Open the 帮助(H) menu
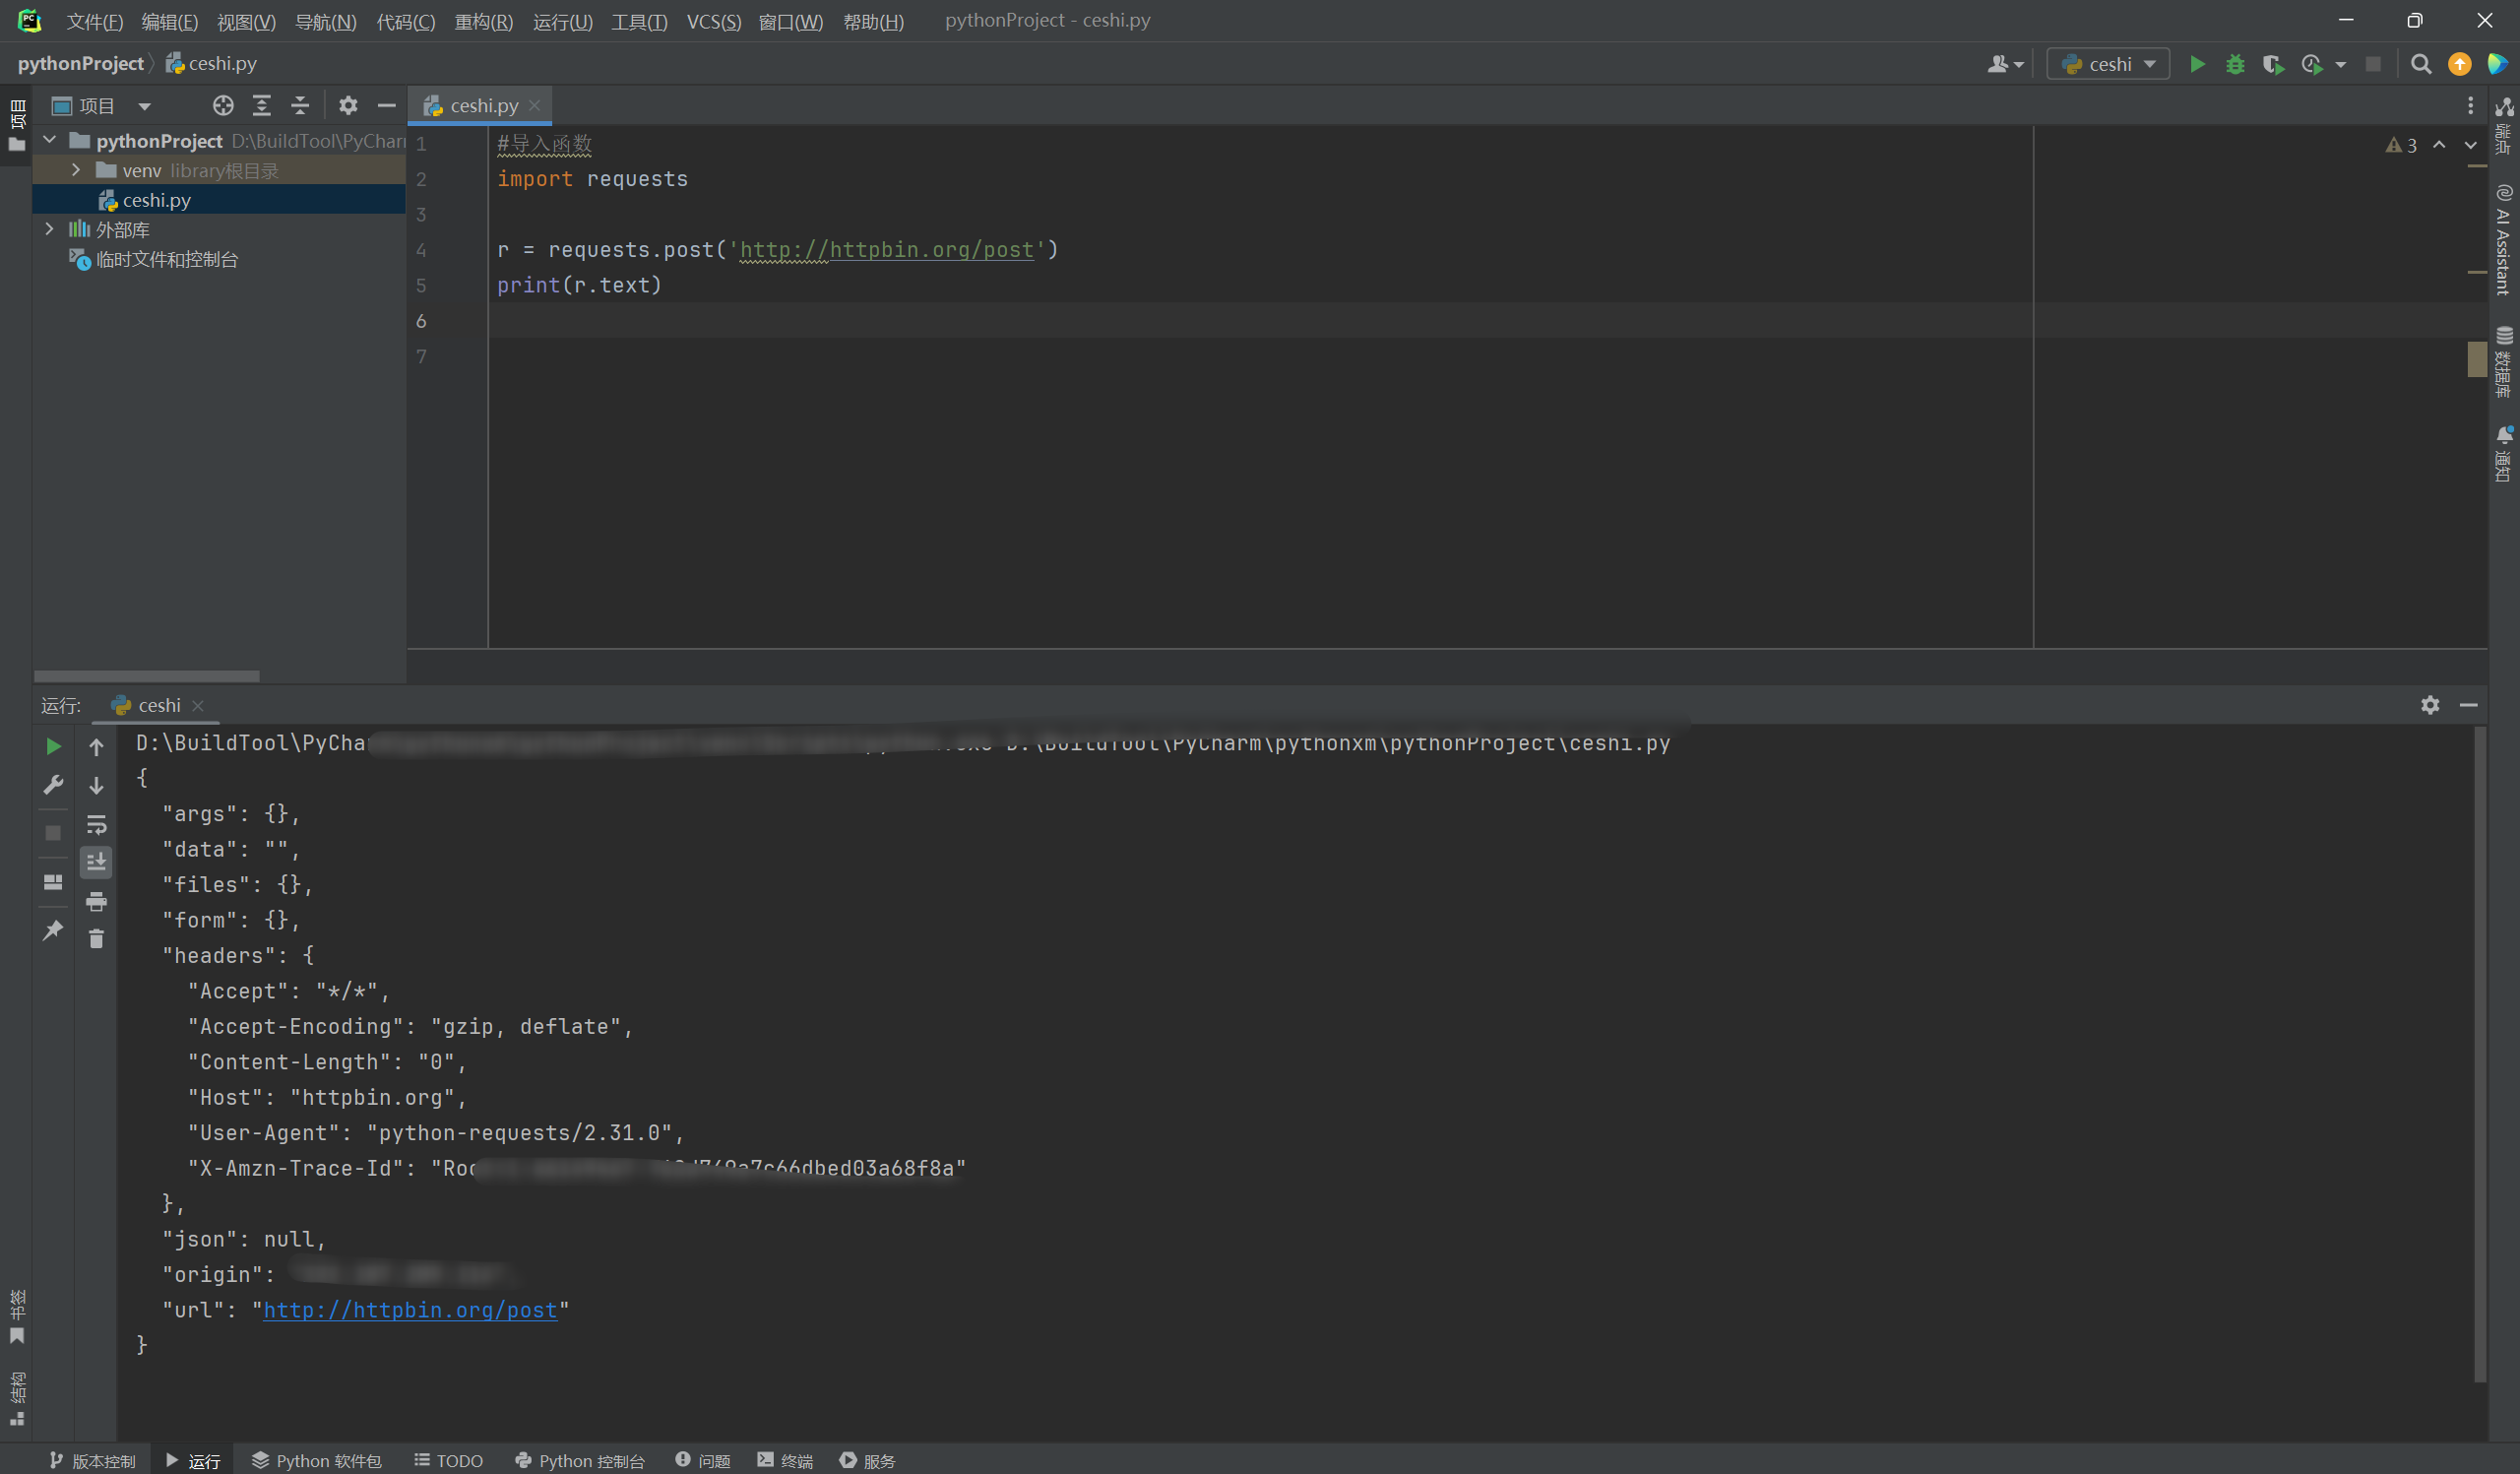 coord(874,22)
